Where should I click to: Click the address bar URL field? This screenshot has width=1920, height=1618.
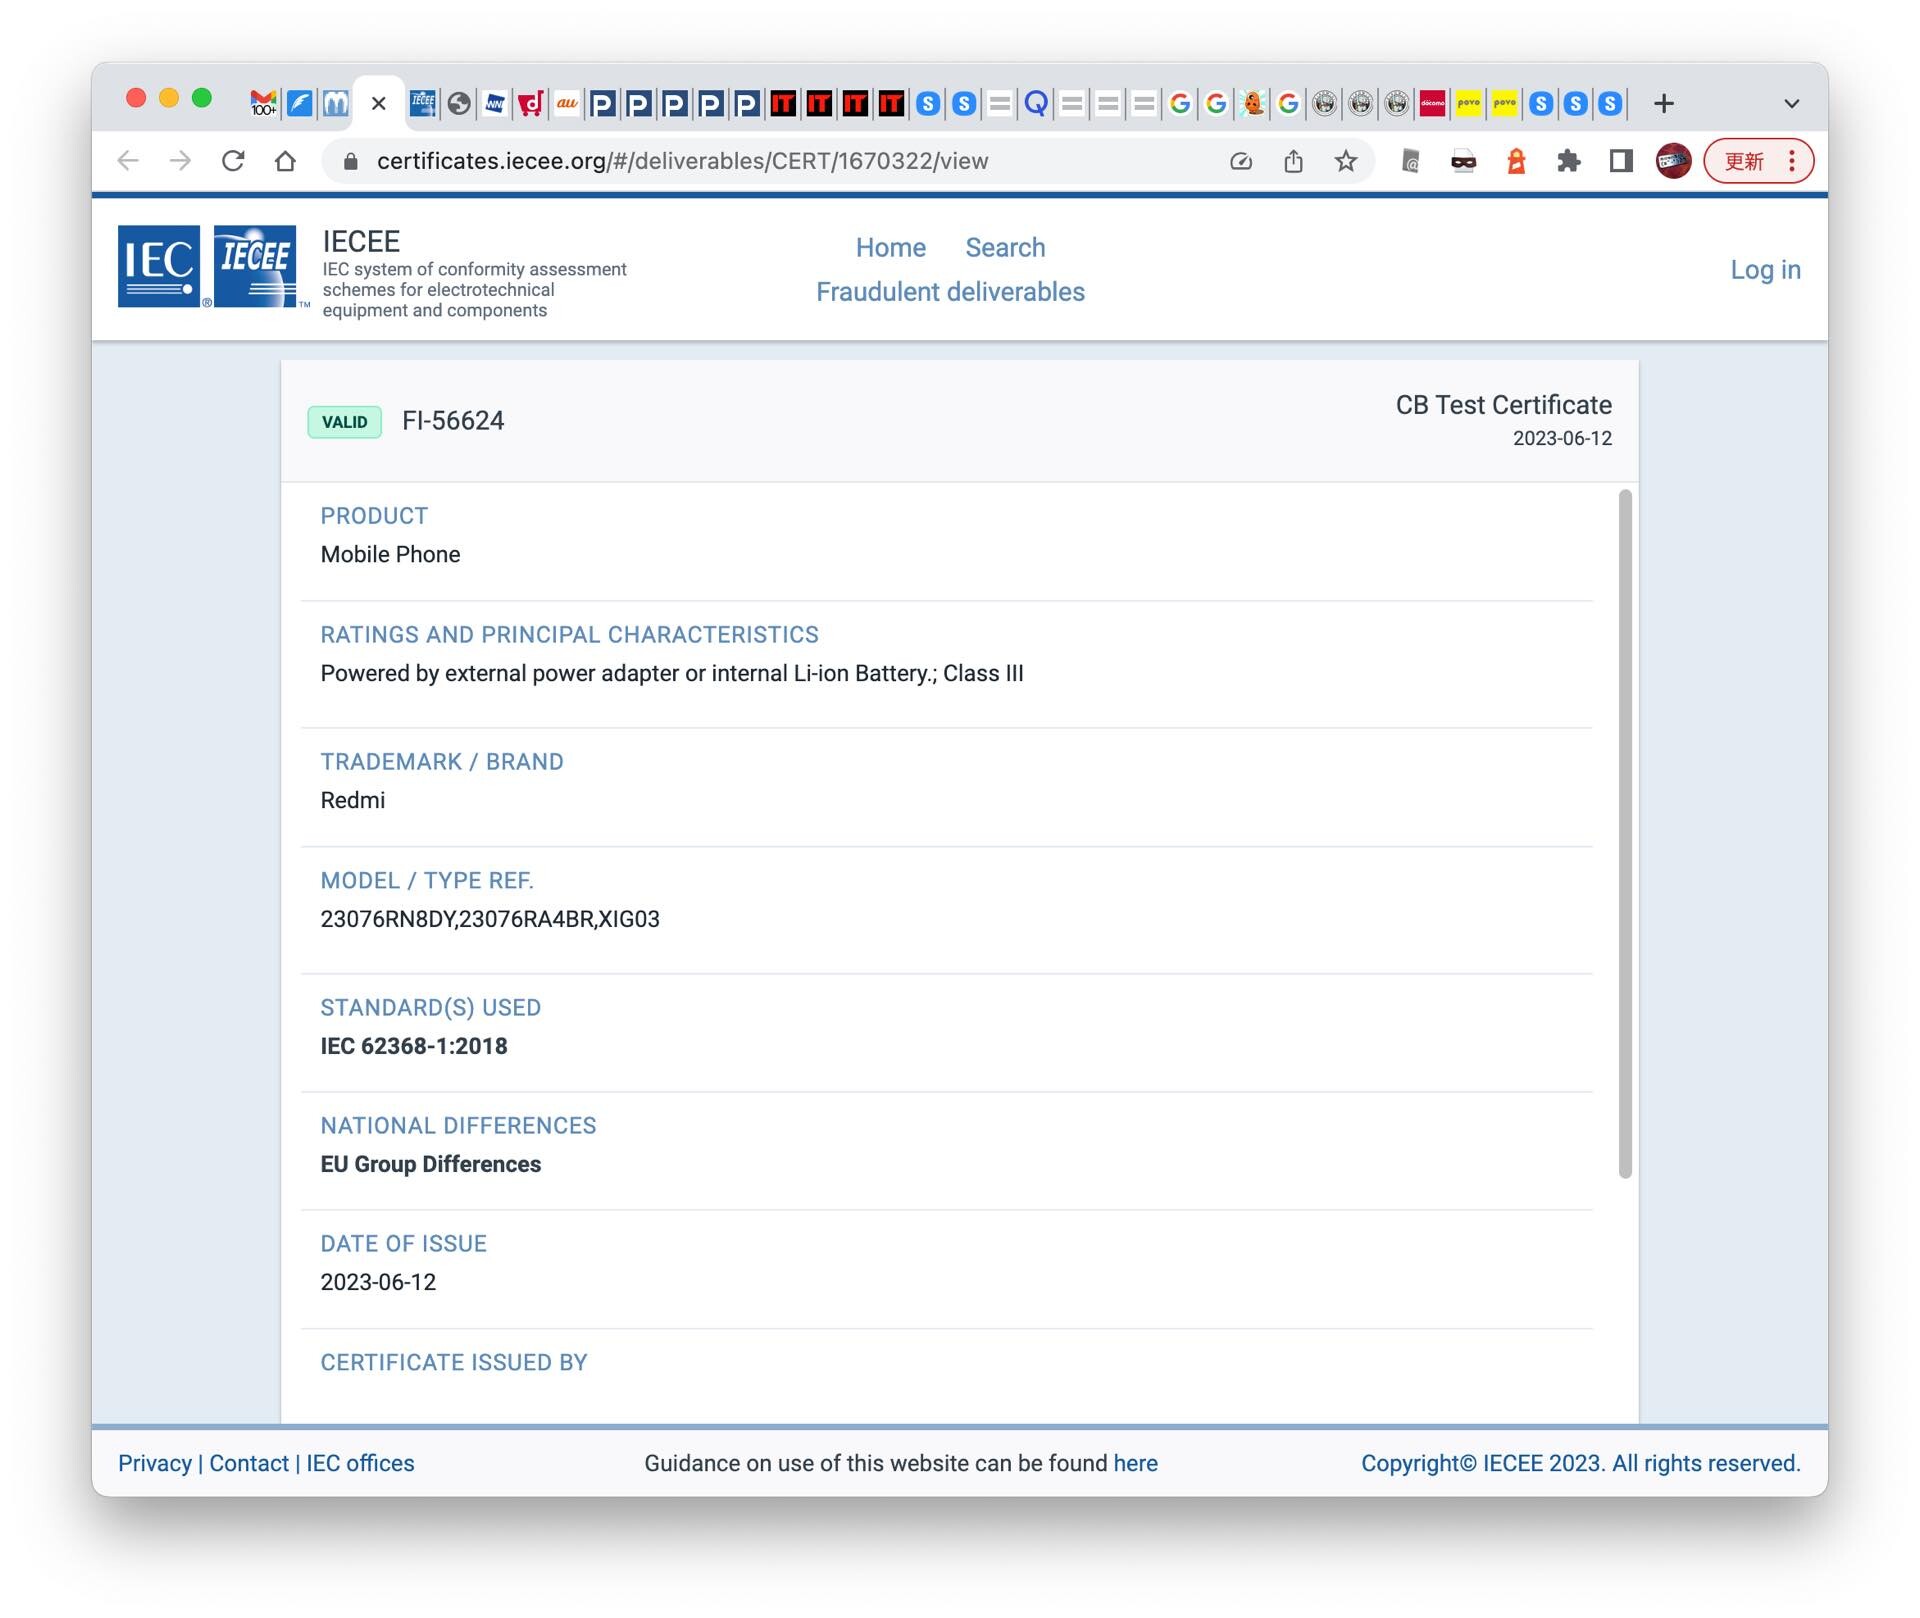682,161
